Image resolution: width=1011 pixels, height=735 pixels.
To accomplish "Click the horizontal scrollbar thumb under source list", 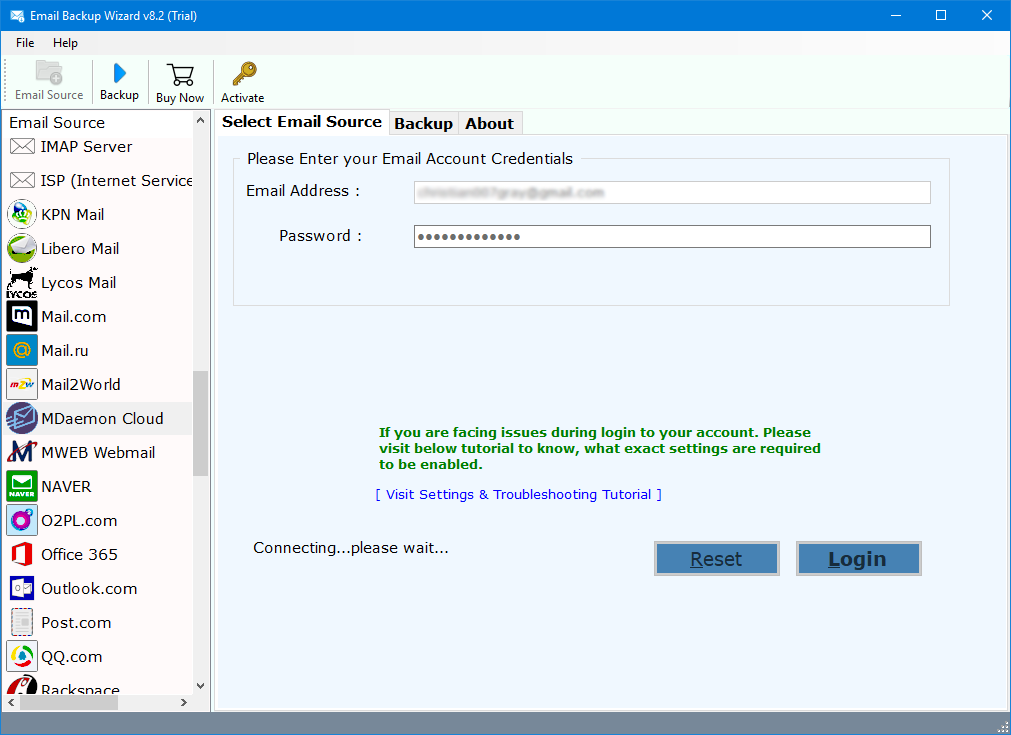I will tap(69, 702).
